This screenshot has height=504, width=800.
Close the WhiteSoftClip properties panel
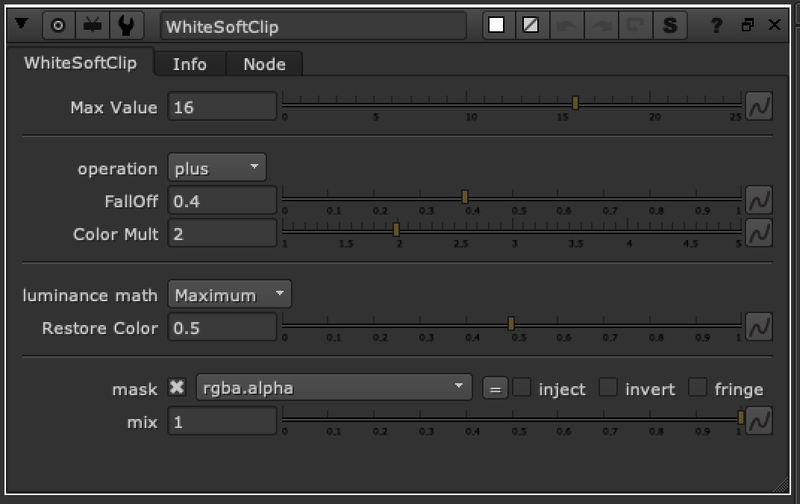coord(774,24)
